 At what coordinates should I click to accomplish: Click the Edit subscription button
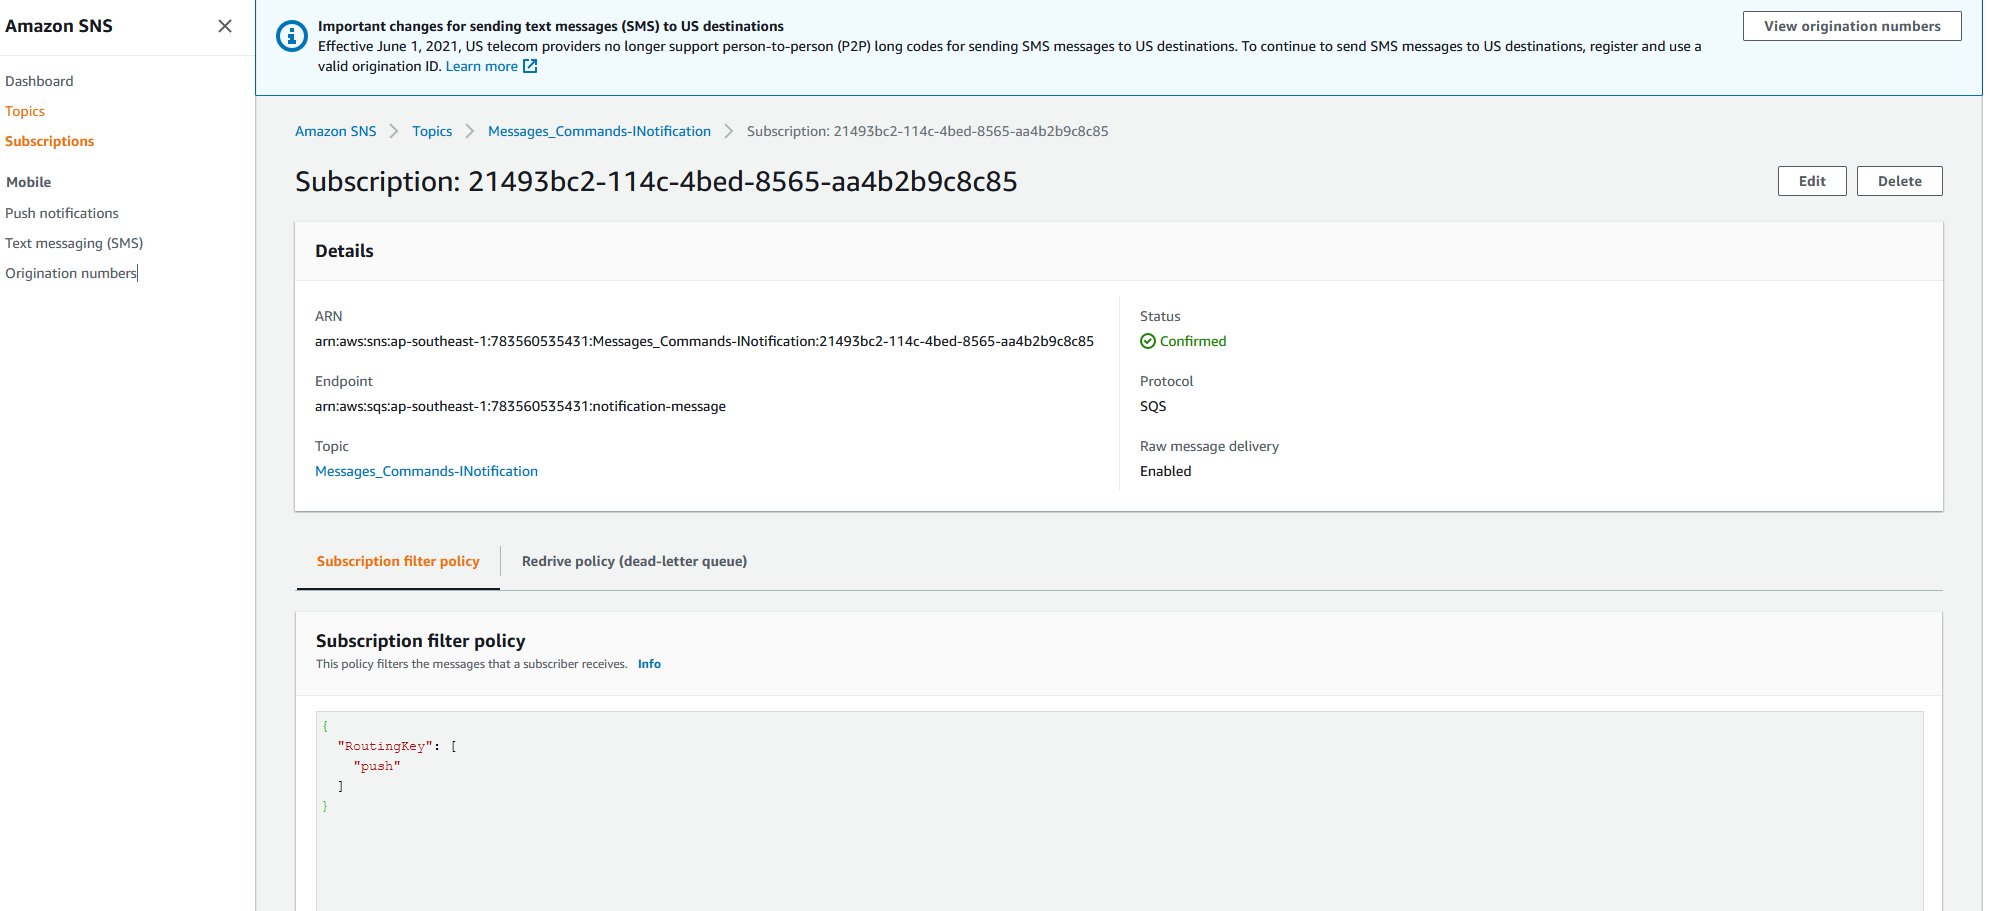(x=1812, y=181)
